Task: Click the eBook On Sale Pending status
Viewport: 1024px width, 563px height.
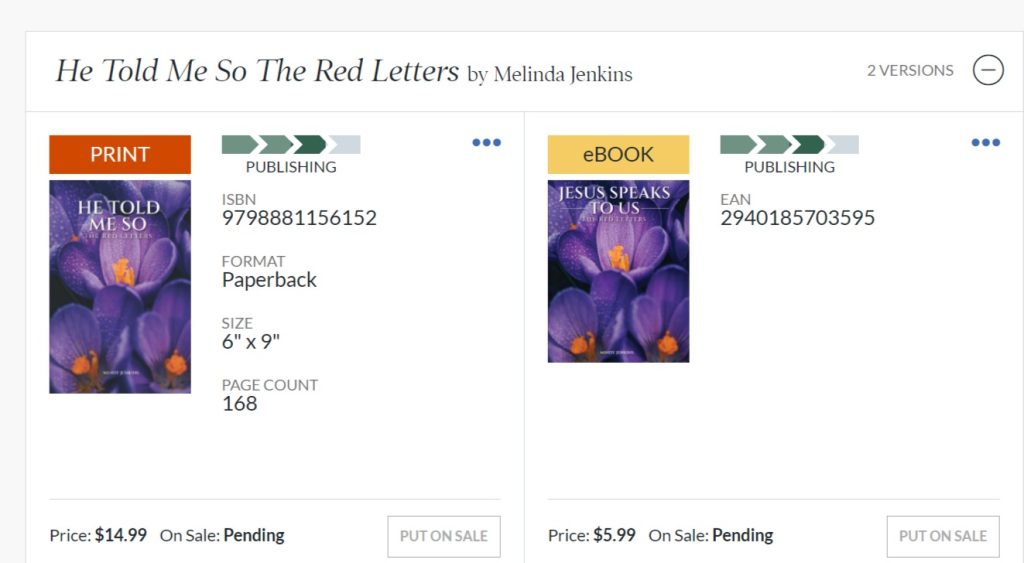Action: (x=742, y=535)
